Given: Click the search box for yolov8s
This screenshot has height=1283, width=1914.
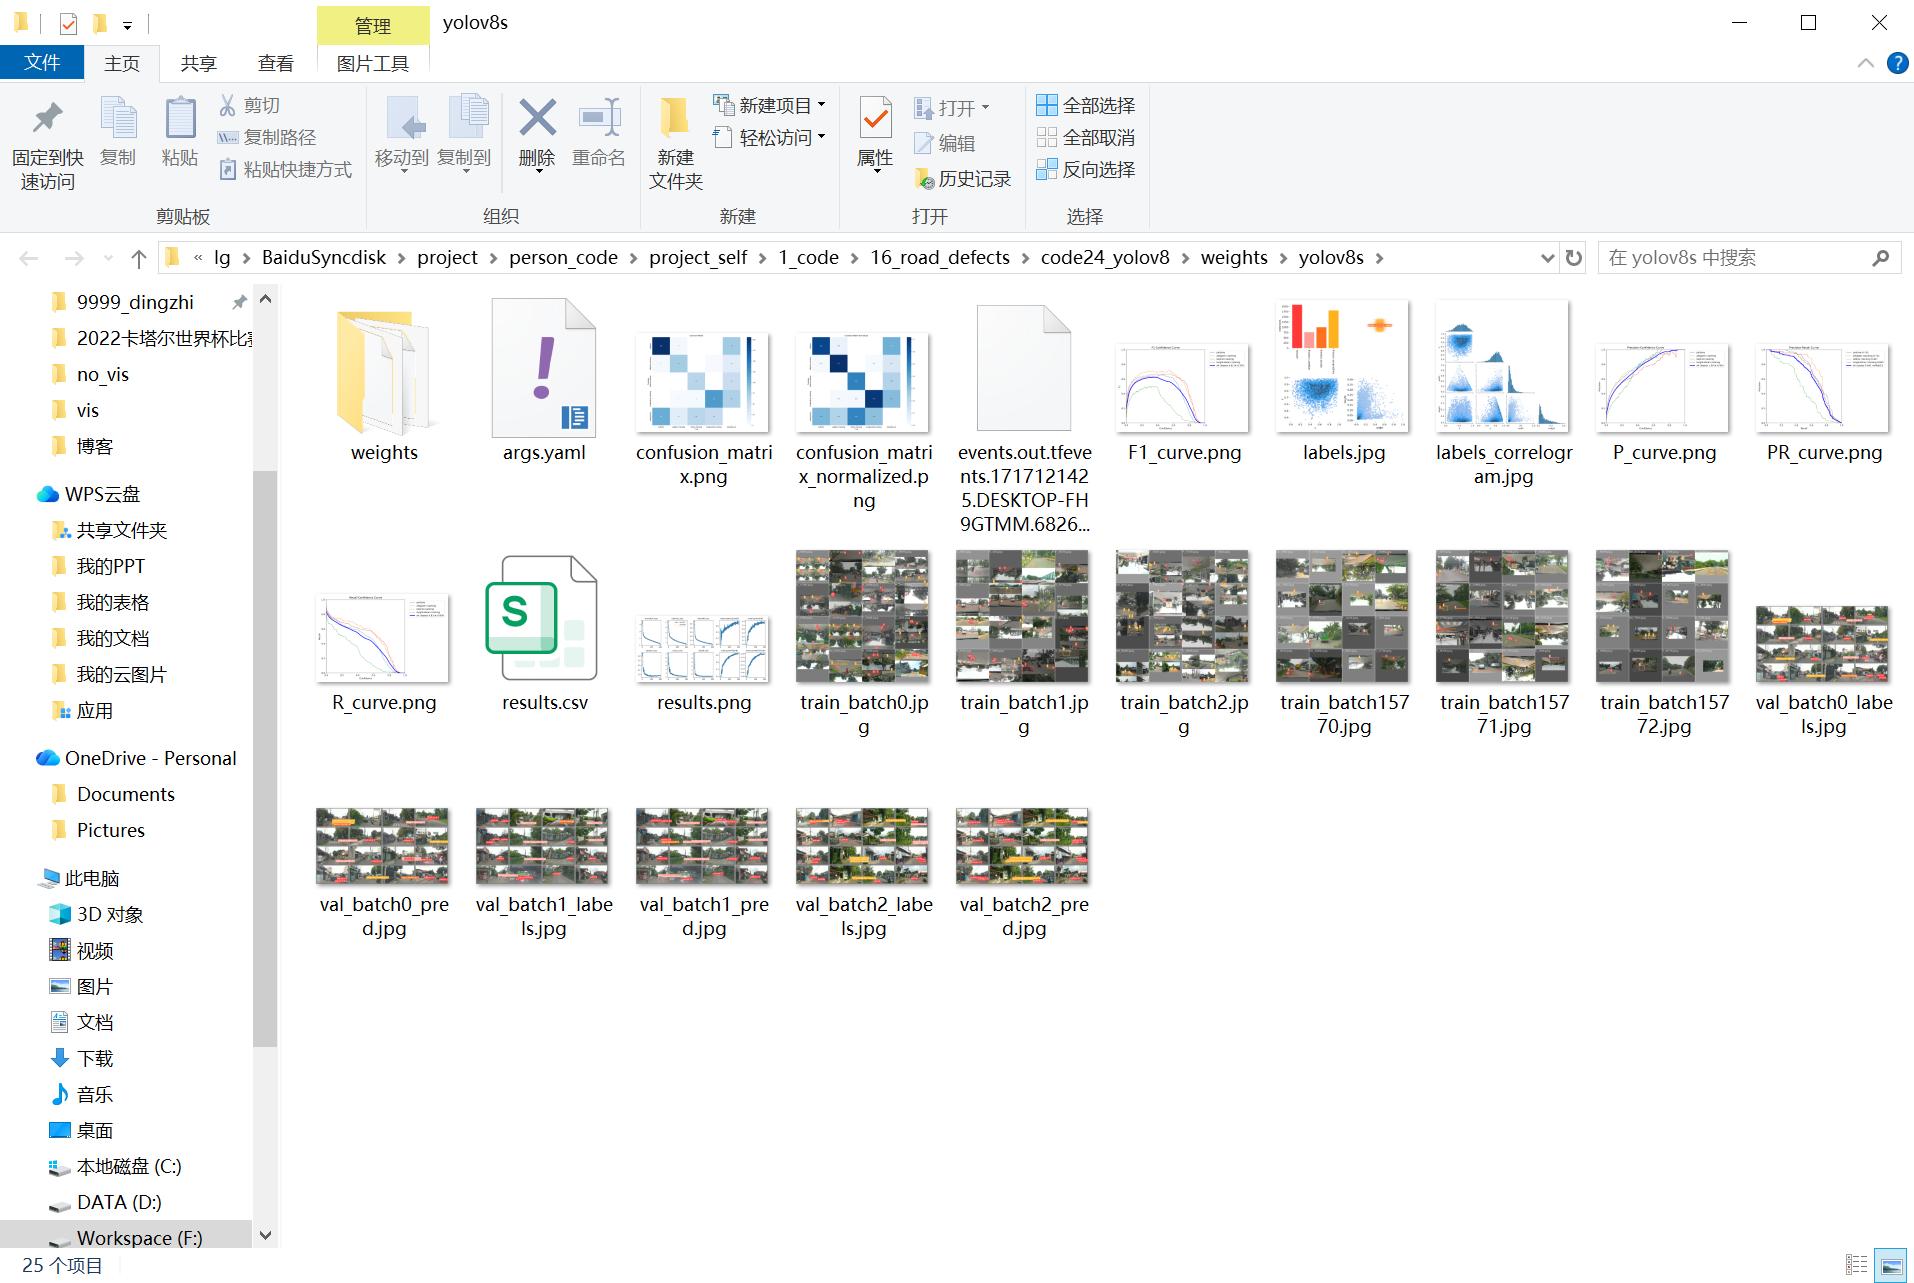Looking at the screenshot, I should point(1749,257).
